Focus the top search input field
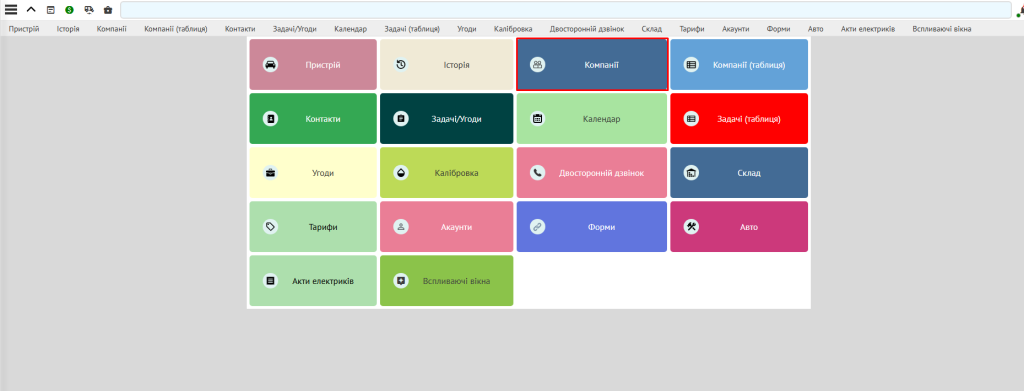 (566, 10)
